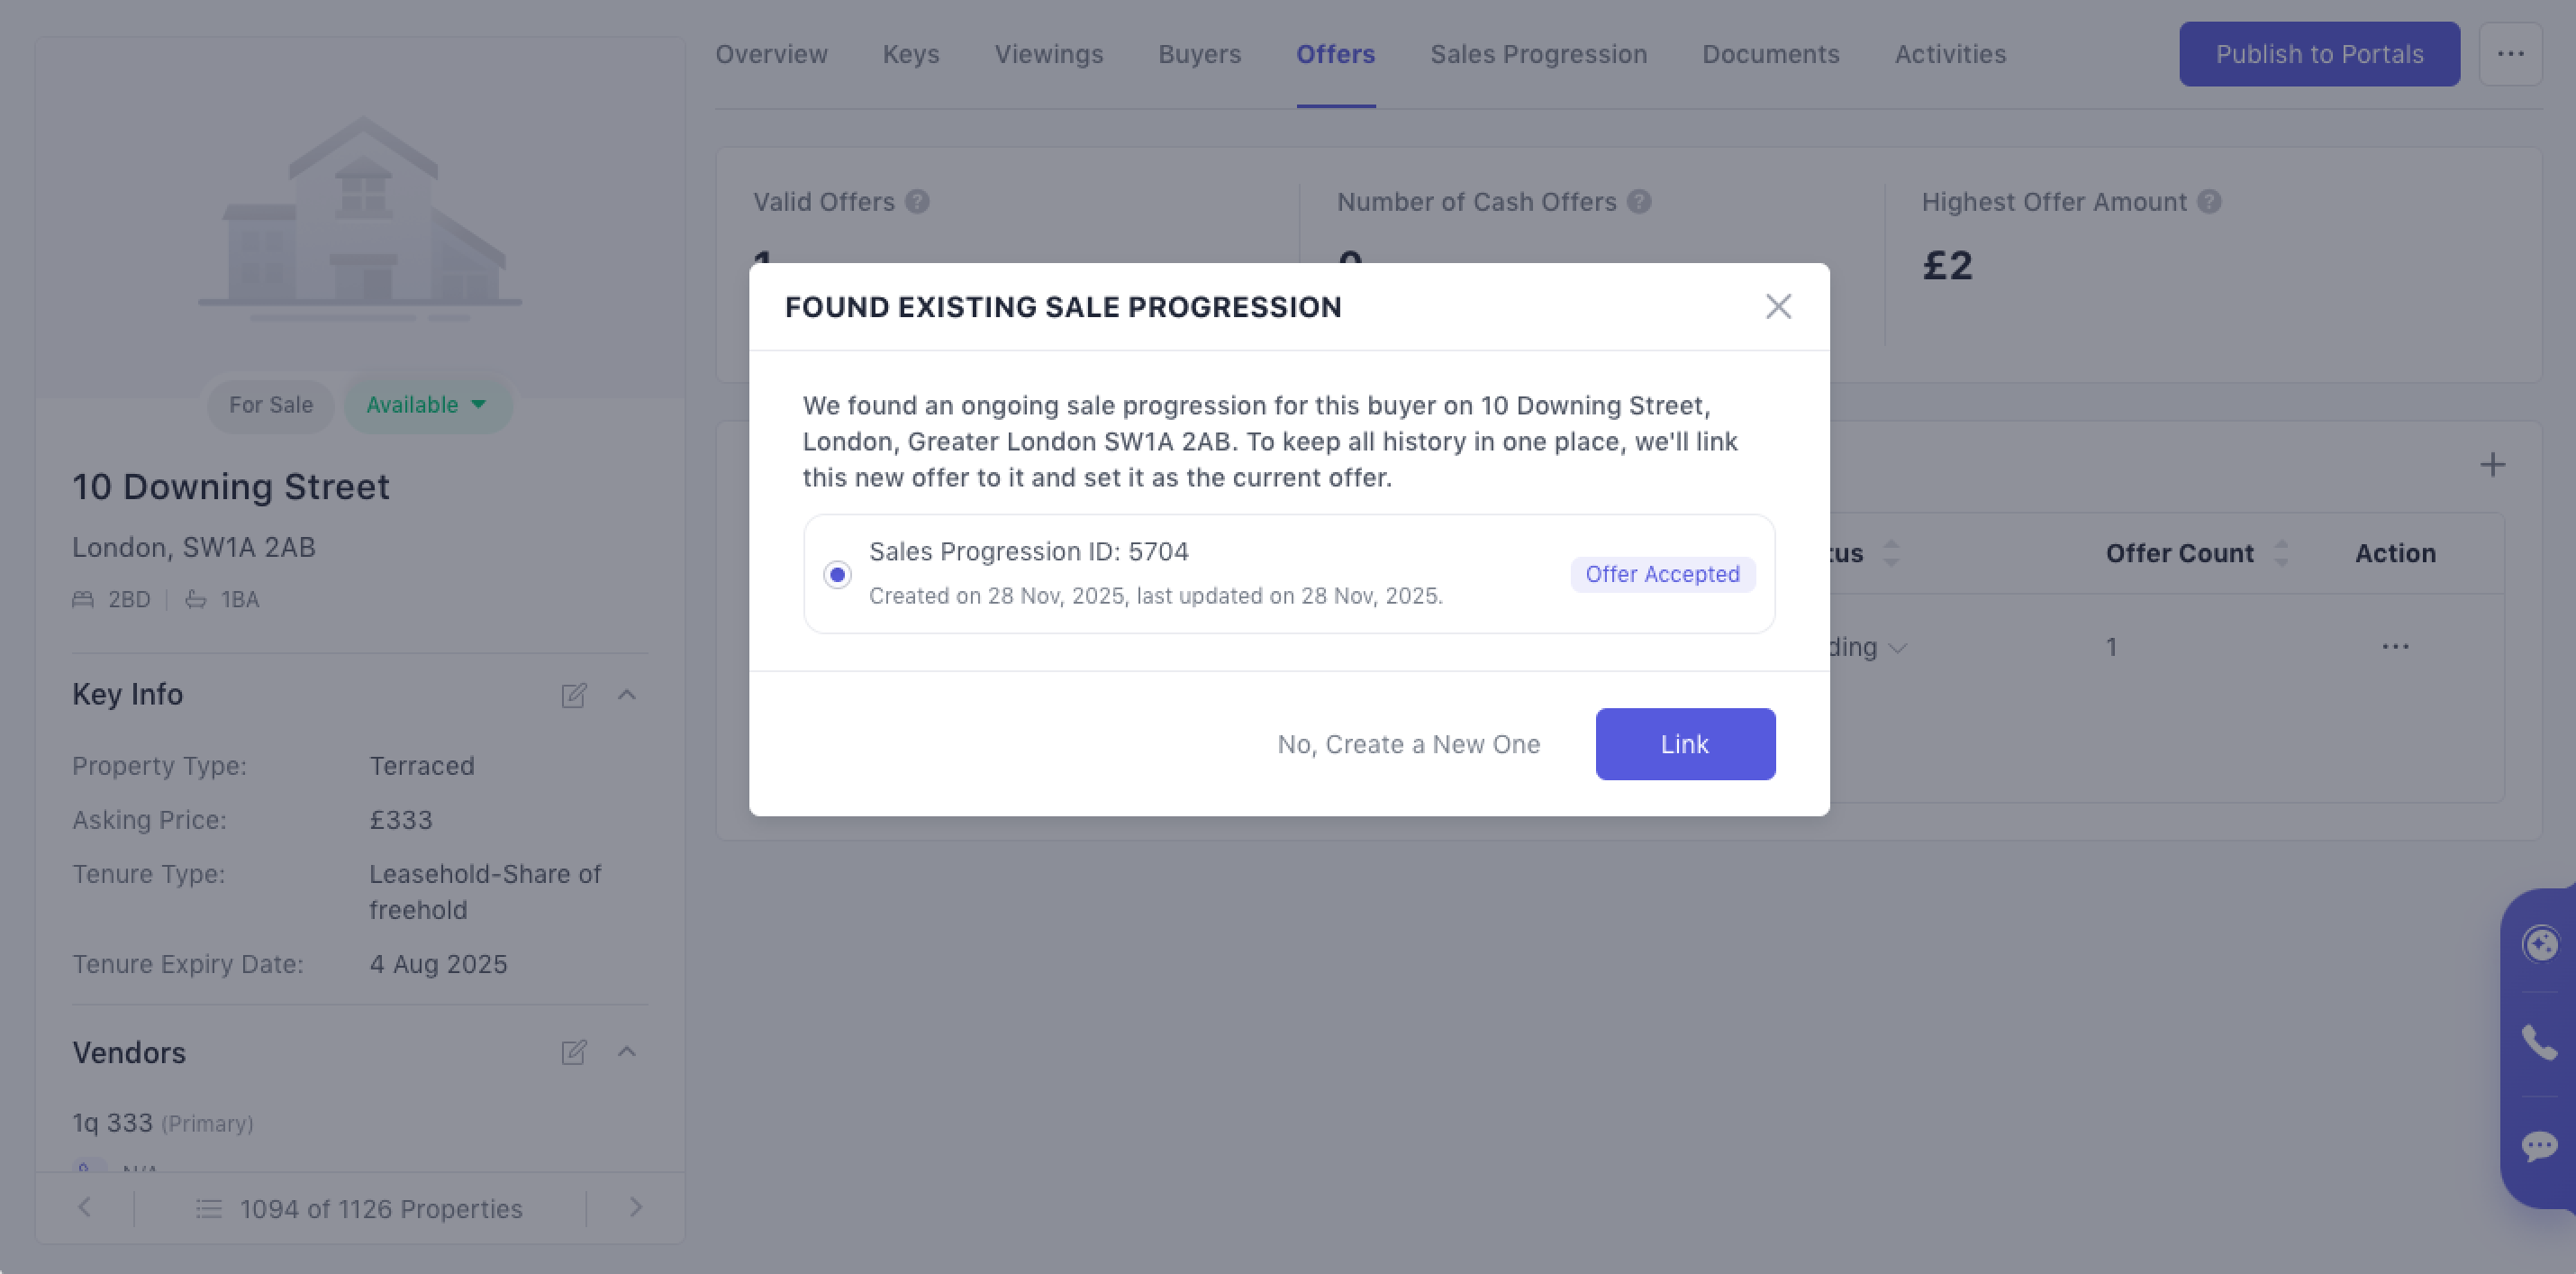This screenshot has height=1274, width=2576.
Task: Open the Documents tab
Action: pyautogui.click(x=1770, y=54)
